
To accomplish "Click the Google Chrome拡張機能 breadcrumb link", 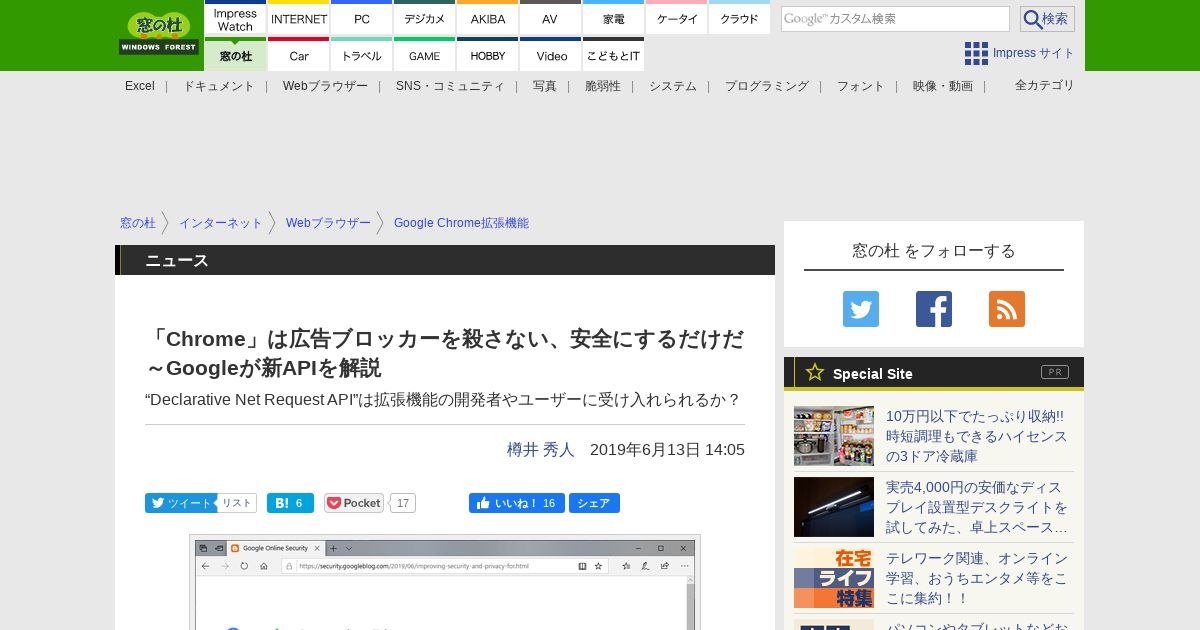I will 461,223.
